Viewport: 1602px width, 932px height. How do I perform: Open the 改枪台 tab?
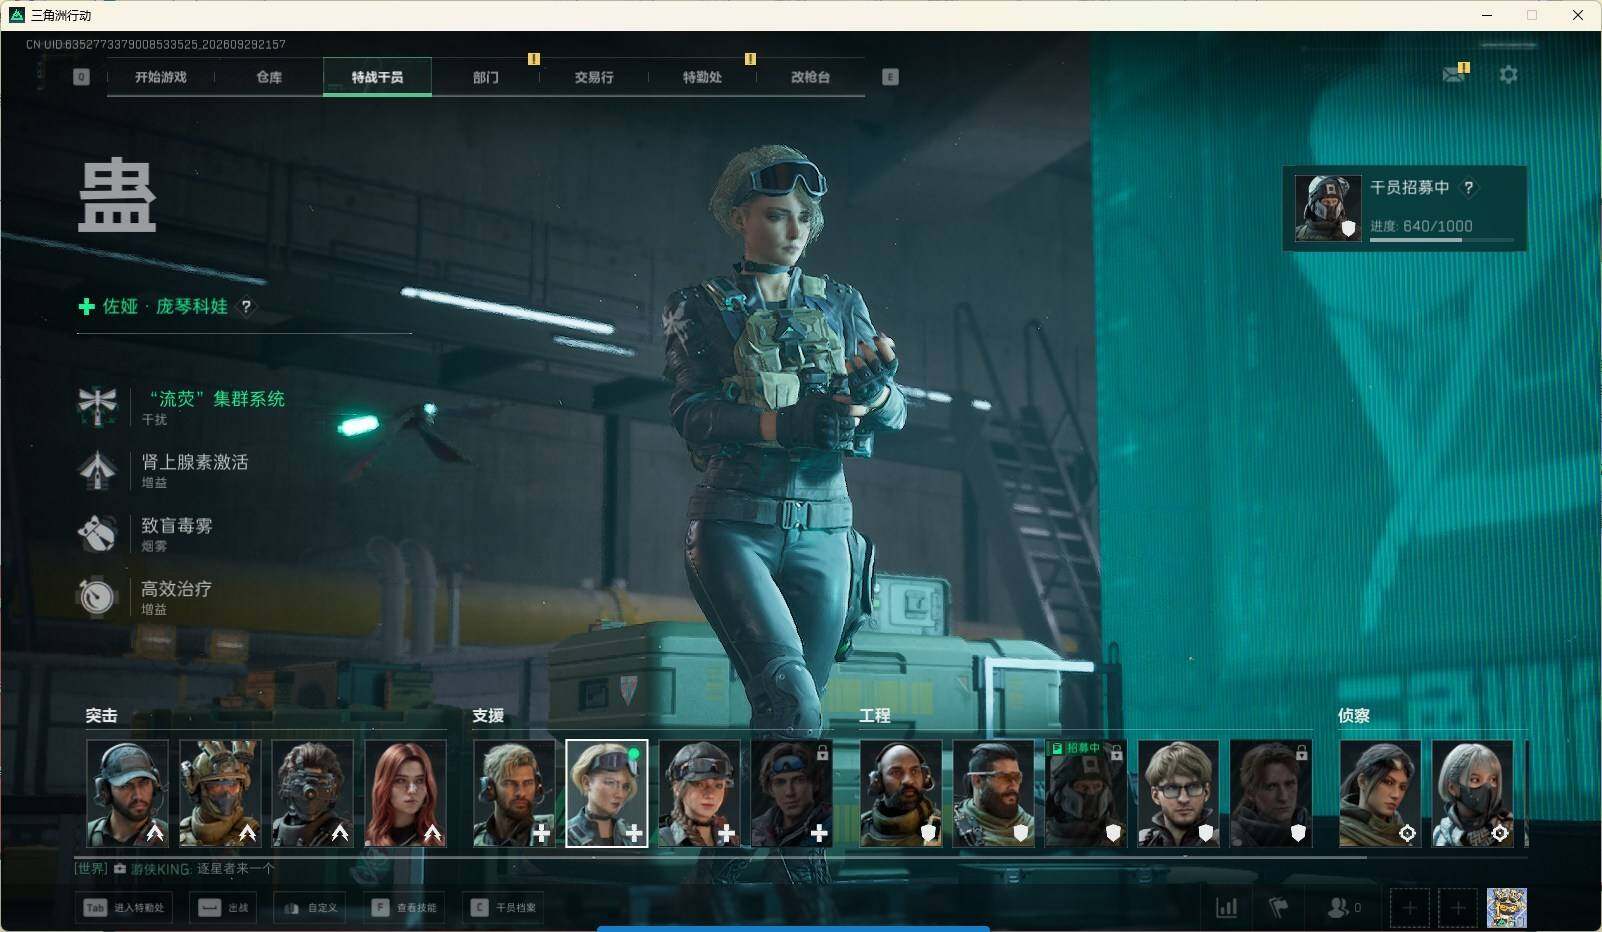tap(810, 77)
